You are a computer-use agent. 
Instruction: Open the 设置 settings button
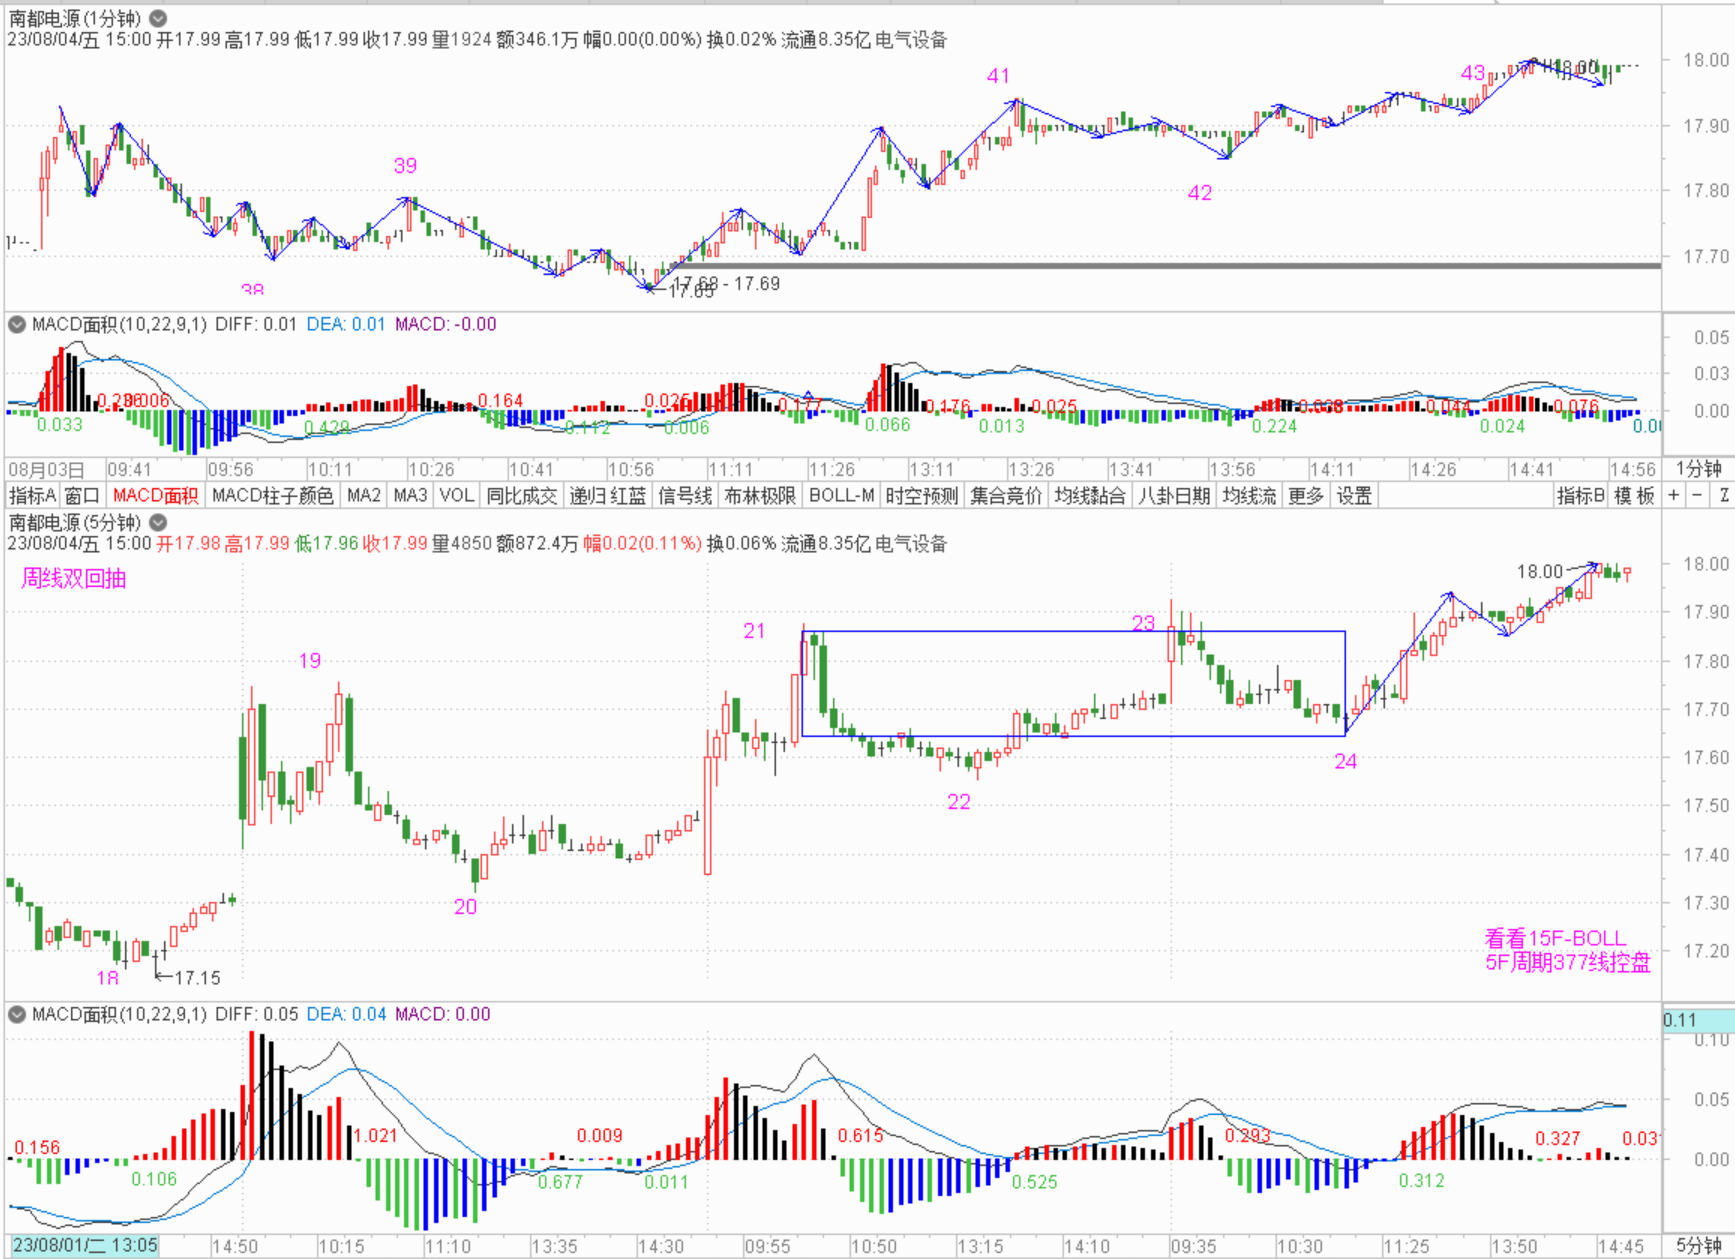coord(1354,495)
